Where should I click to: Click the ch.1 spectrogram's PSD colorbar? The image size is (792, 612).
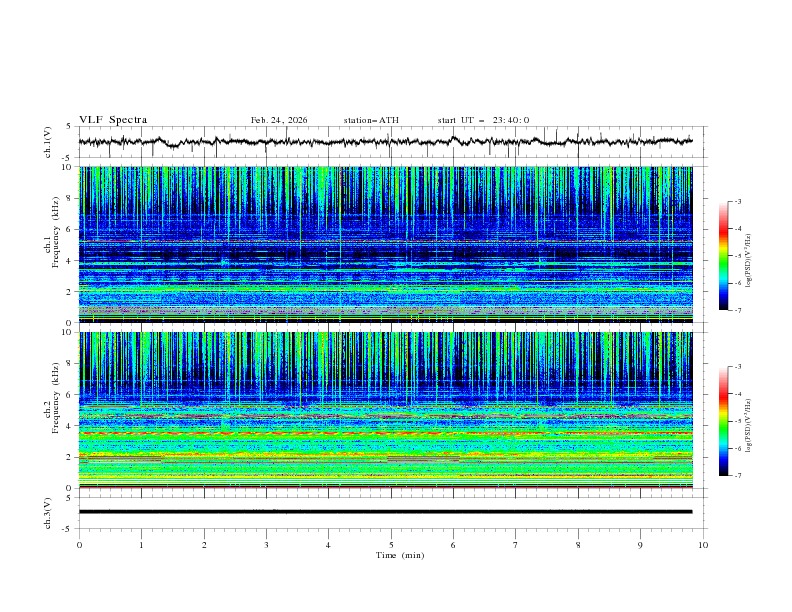(723, 255)
